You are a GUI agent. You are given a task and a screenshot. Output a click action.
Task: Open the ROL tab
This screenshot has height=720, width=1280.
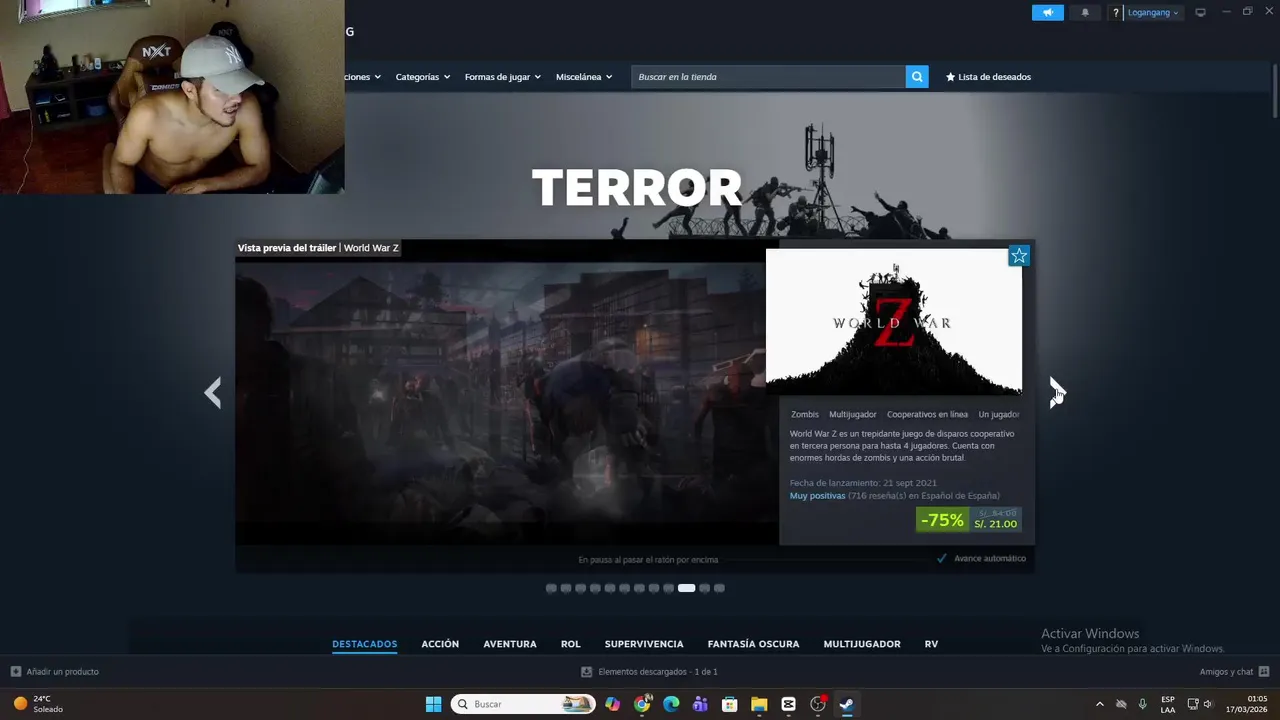(x=570, y=644)
